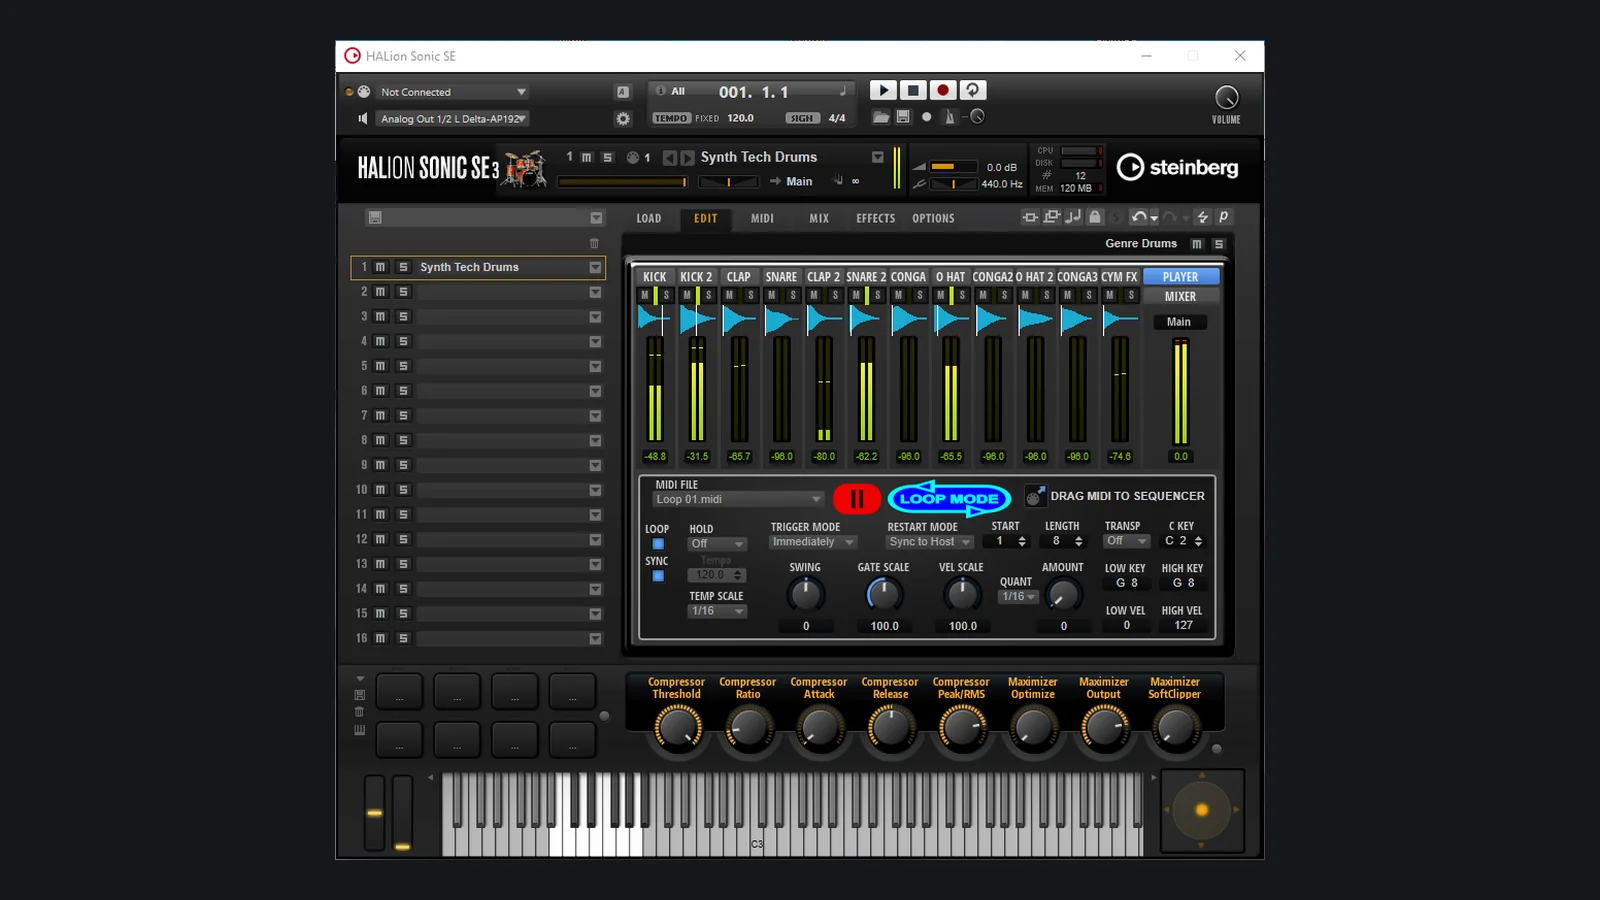Click the trash icon above the slot list
The height and width of the screenshot is (900, 1600).
coord(594,243)
